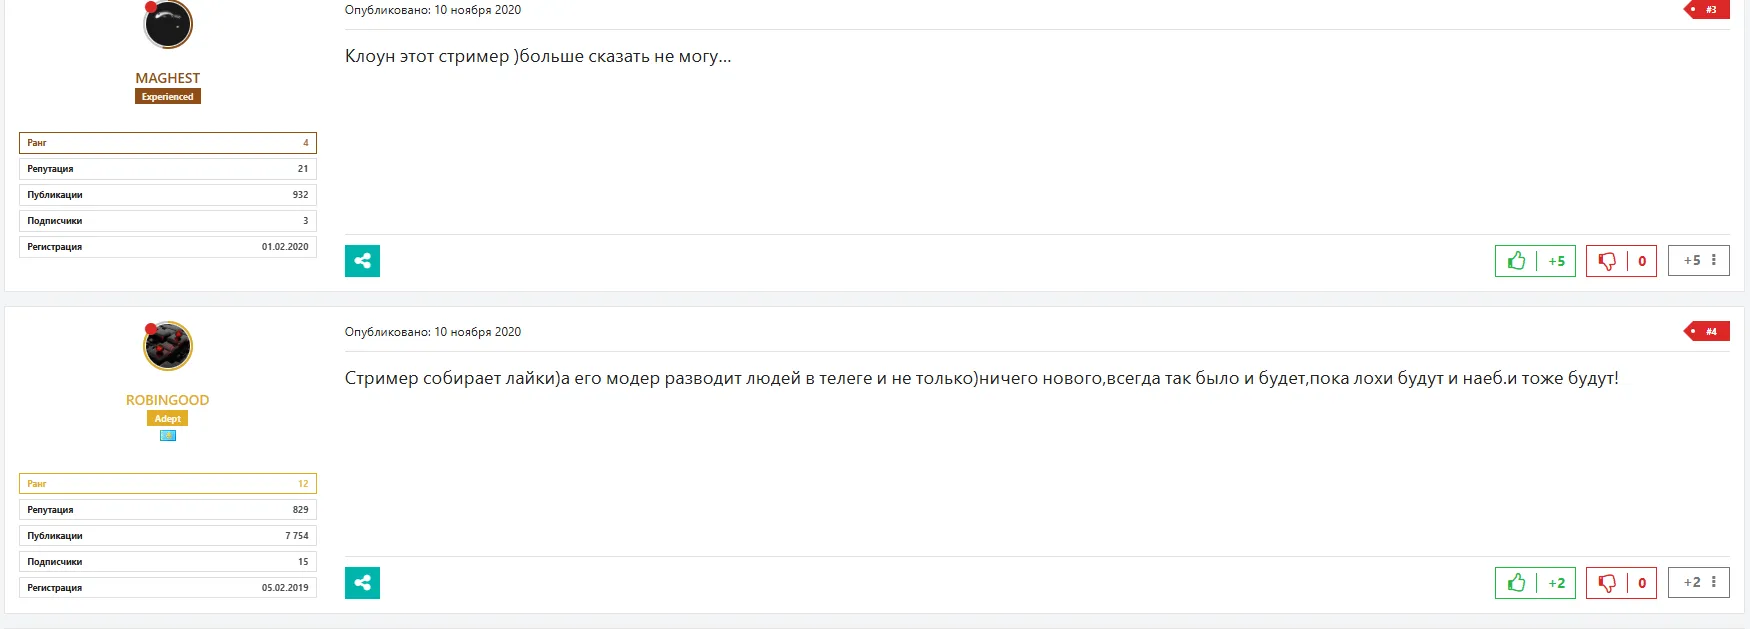Click the 0 dislike count on MAGHEST's post
1750x629 pixels.
1642,261
